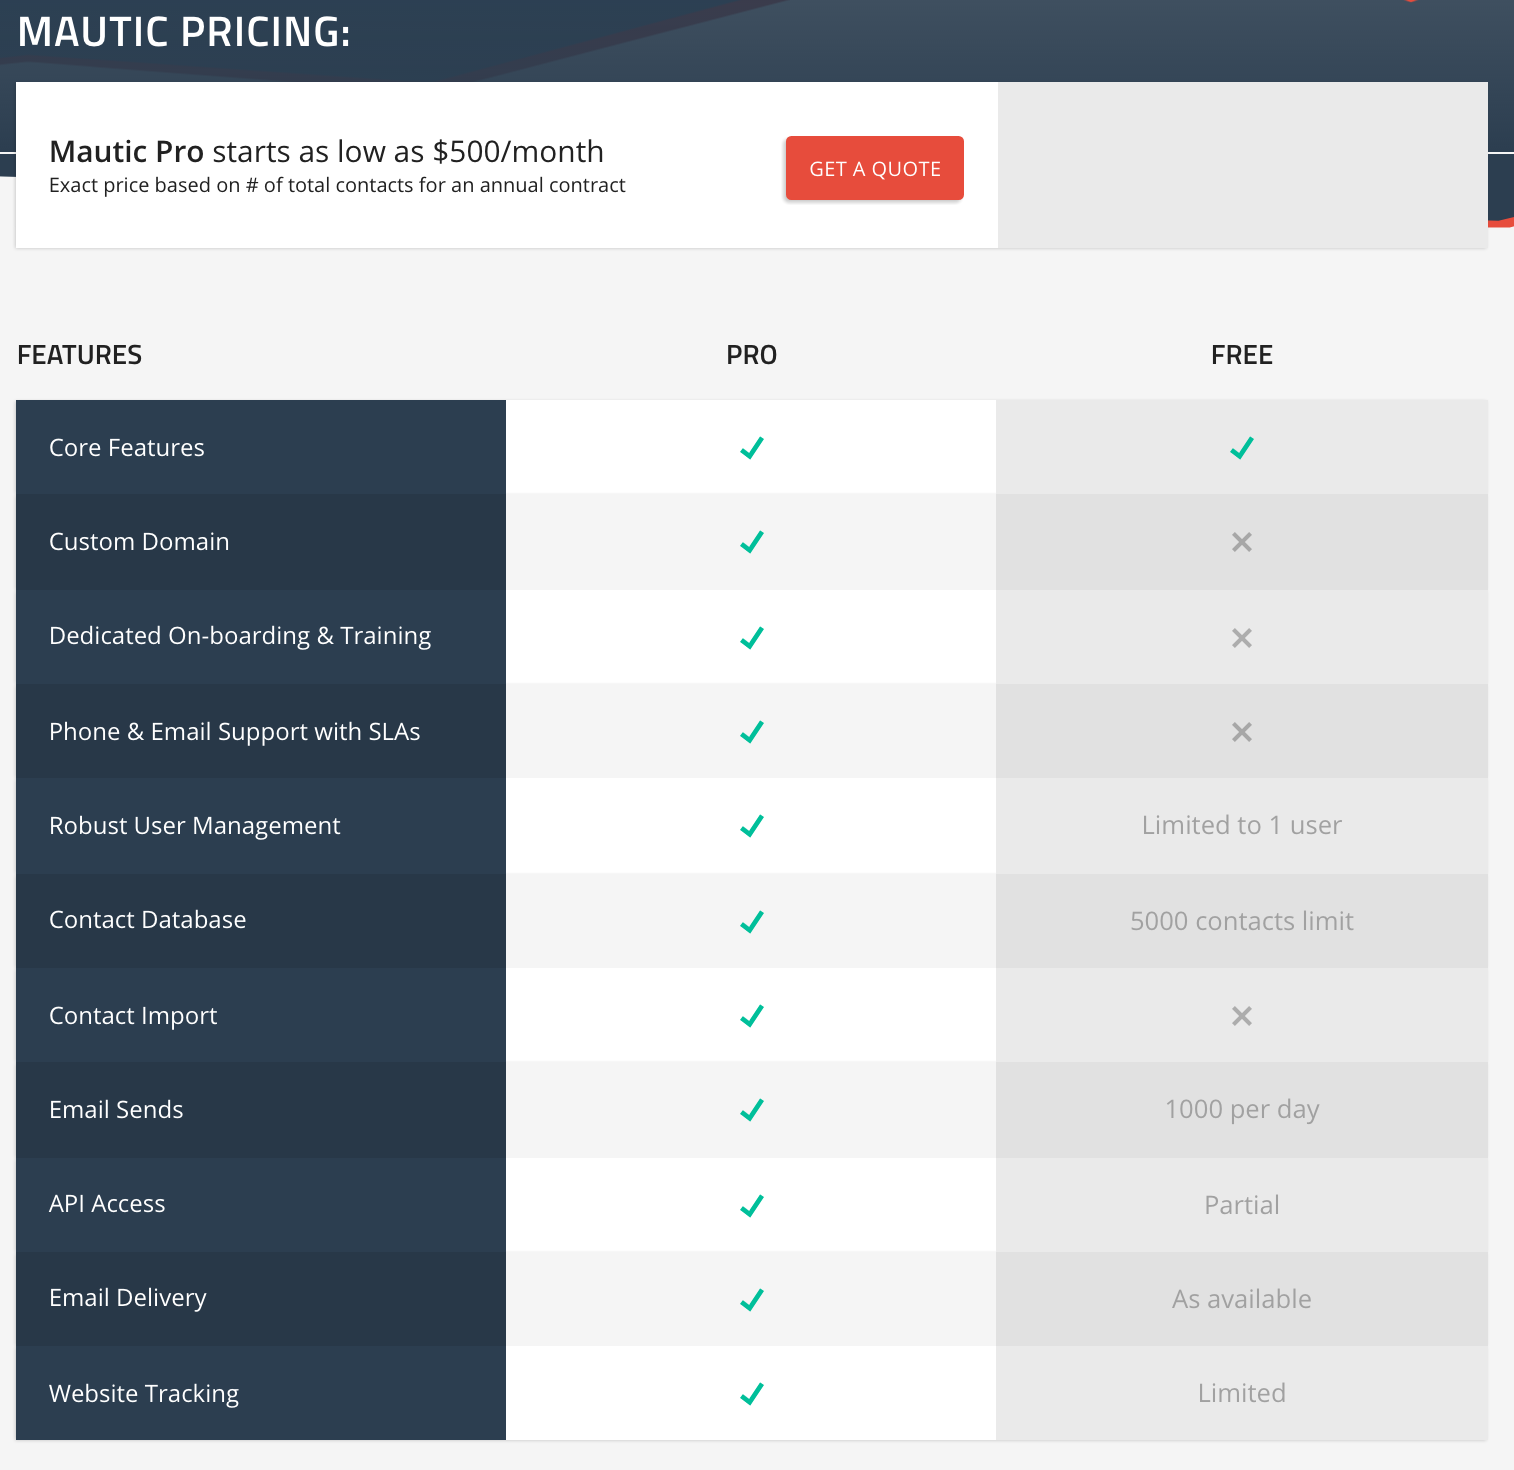Click the Contact Import row label
Image resolution: width=1514 pixels, height=1470 pixels.
tap(133, 1016)
